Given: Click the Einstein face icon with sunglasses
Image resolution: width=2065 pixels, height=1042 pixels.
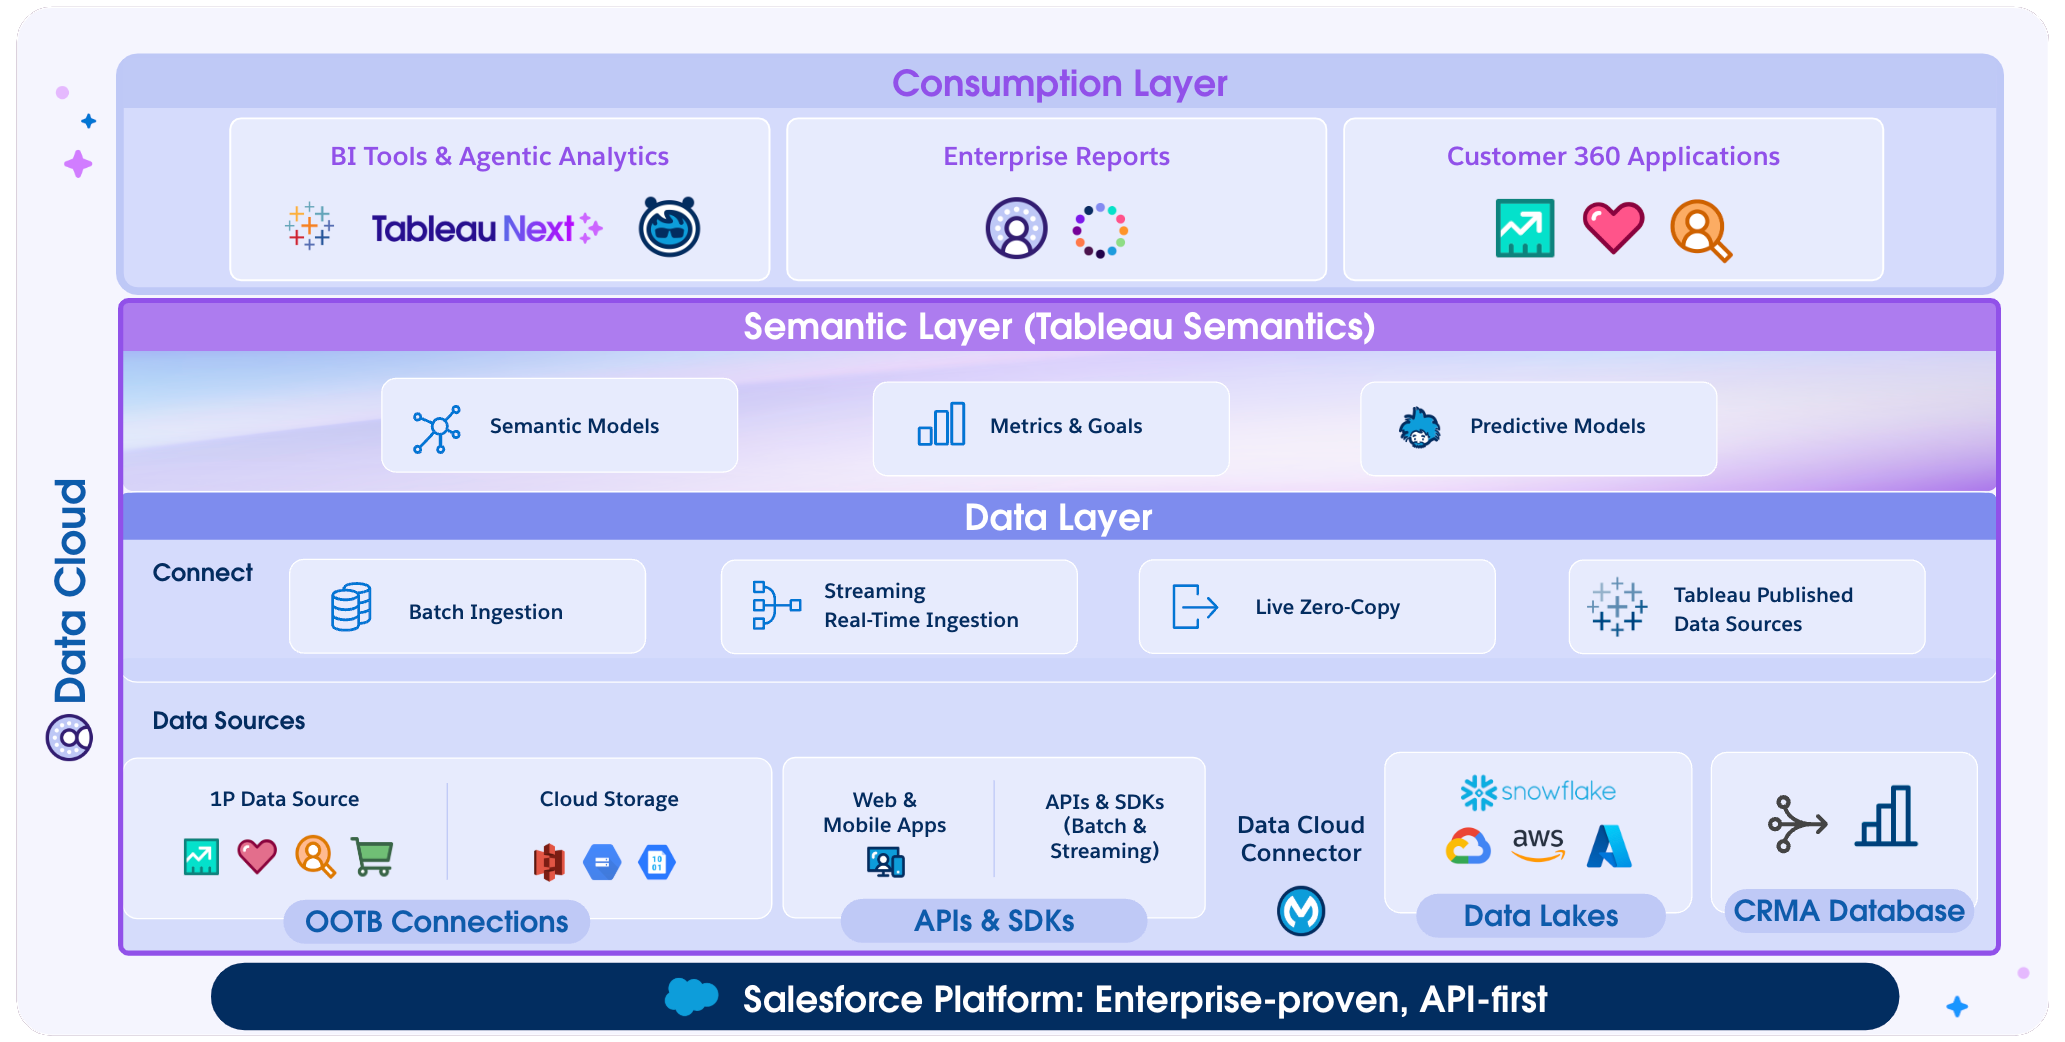Looking at the screenshot, I should tap(669, 227).
